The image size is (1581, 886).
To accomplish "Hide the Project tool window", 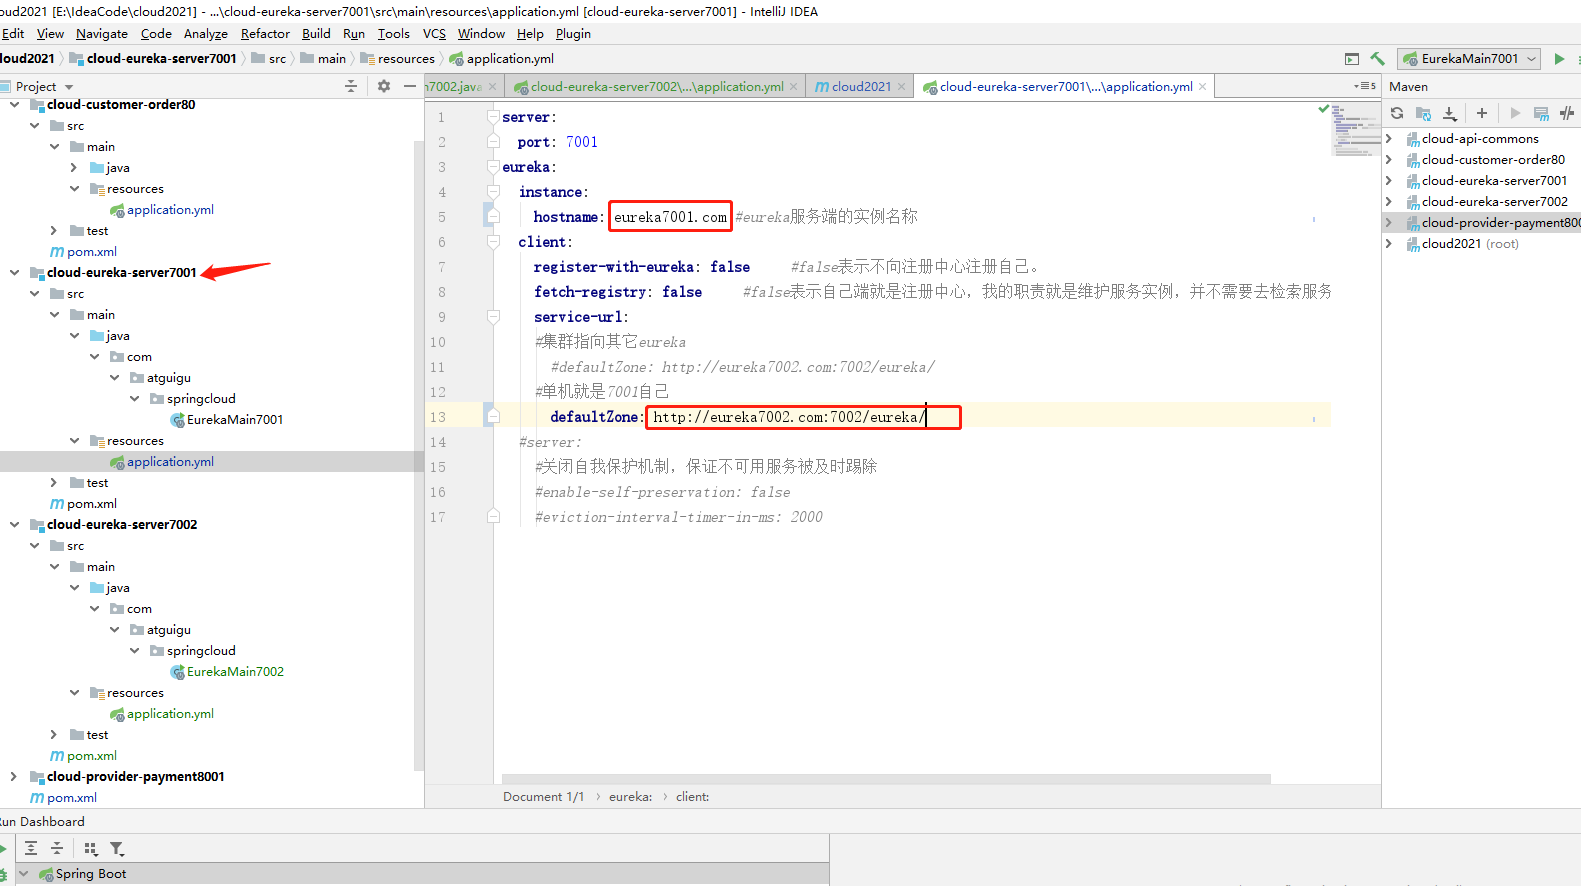I will 410,87.
